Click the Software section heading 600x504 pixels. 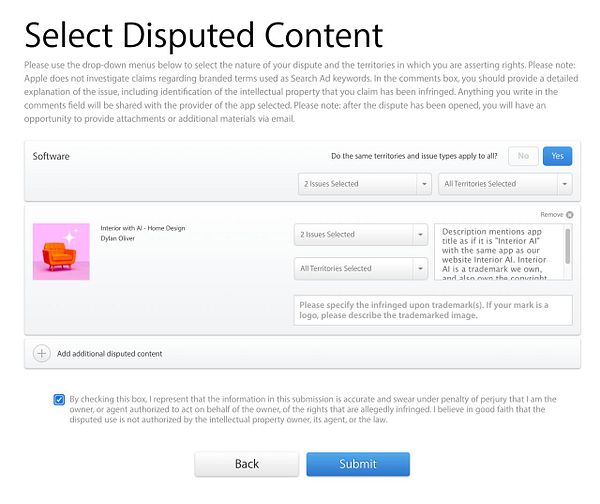click(x=51, y=157)
